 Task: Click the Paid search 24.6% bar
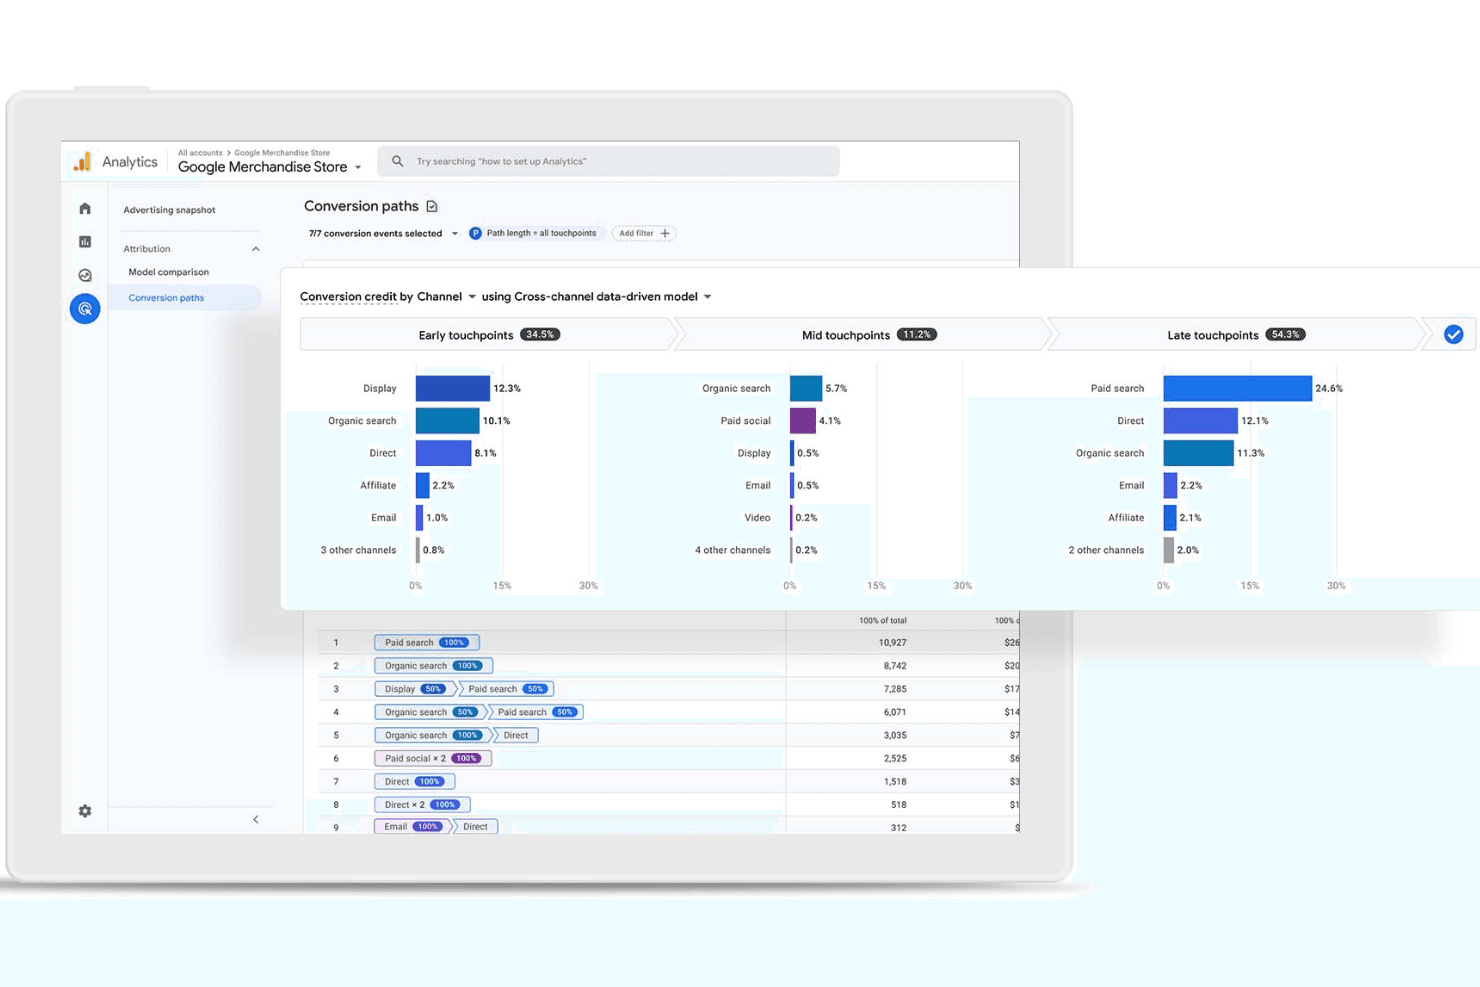pyautogui.click(x=1237, y=388)
